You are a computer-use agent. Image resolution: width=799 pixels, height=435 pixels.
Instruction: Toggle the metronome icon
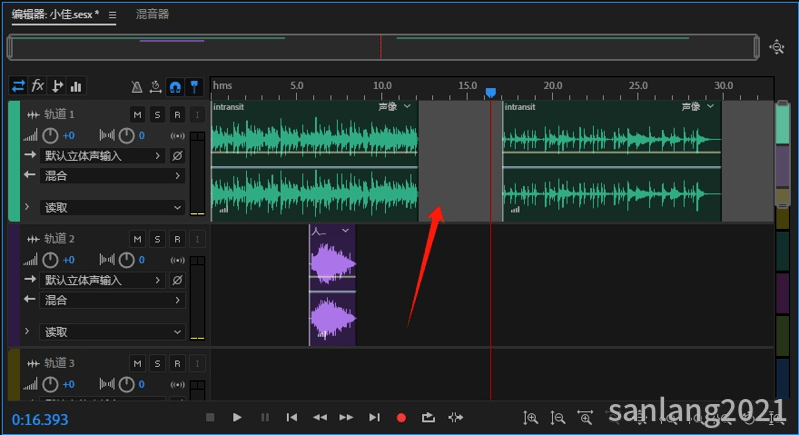click(137, 87)
